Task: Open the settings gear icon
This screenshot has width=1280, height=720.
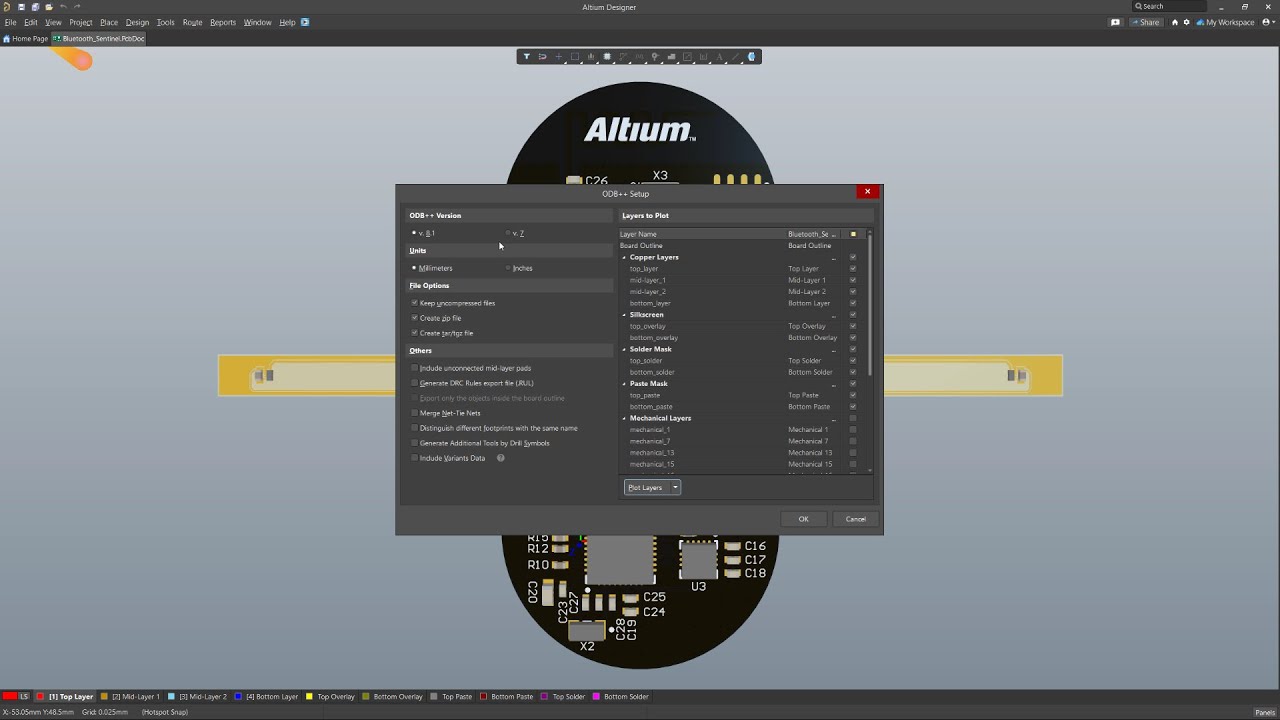Action: [1187, 22]
